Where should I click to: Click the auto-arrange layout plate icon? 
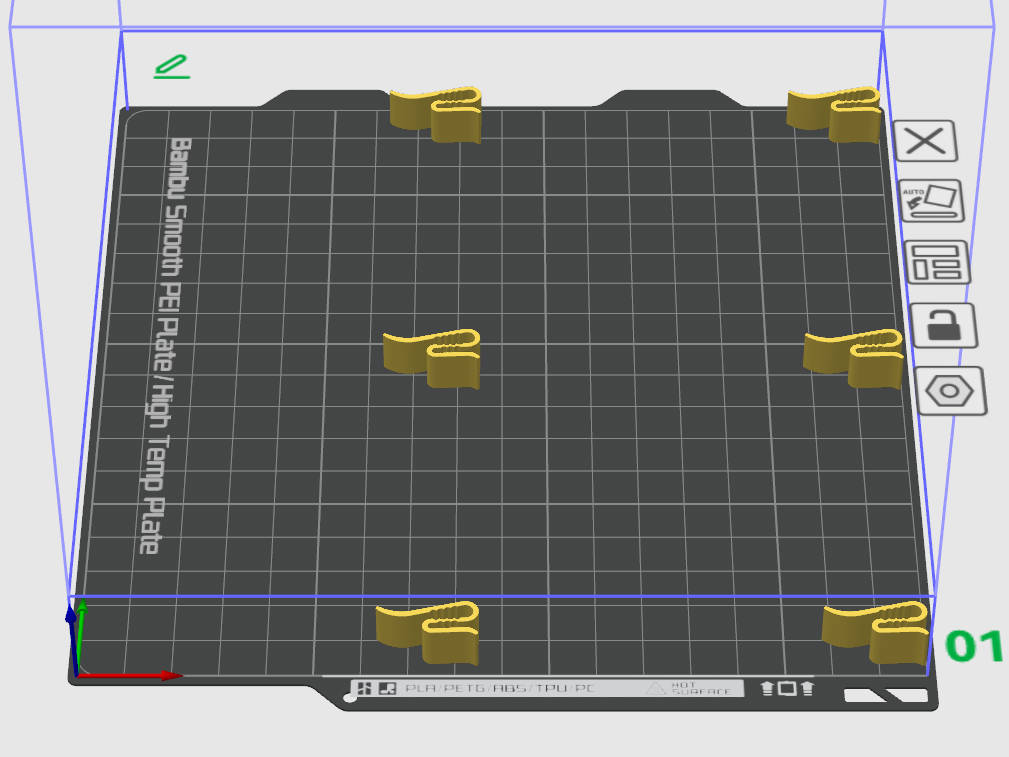click(937, 262)
